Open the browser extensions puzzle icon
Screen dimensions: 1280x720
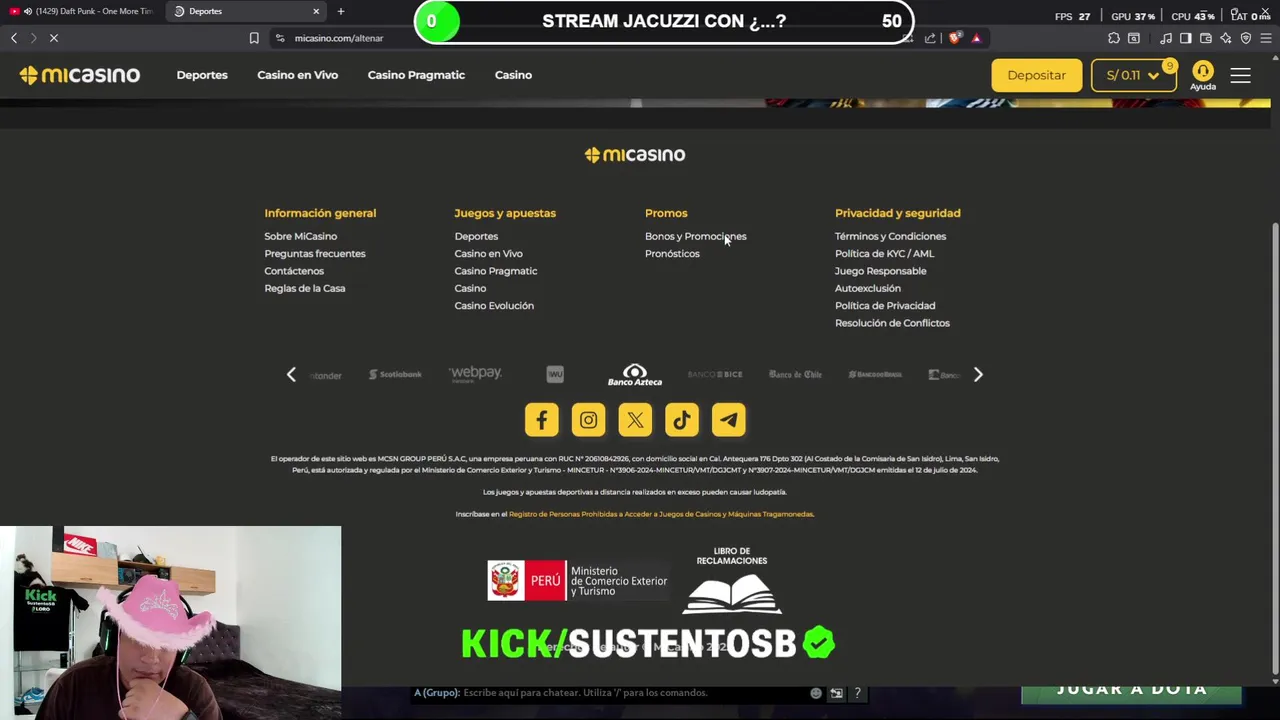point(1114,38)
